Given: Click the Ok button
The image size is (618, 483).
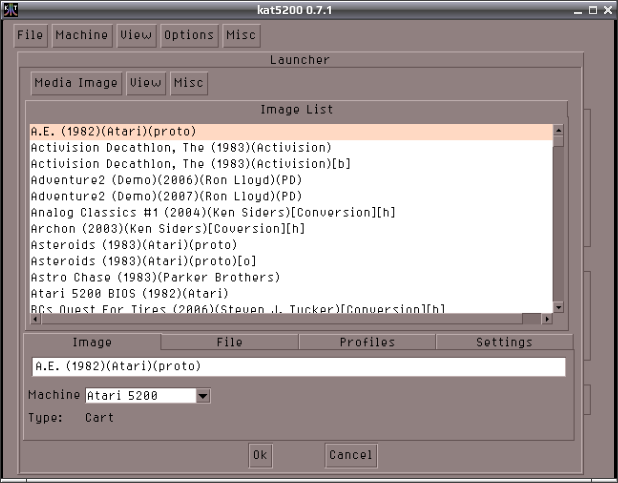Looking at the screenshot, I should point(260,455).
